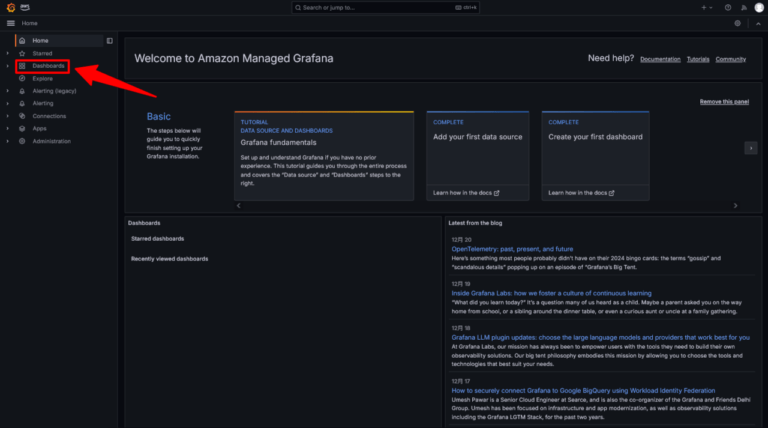
Task: Click Remove this panel
Action: [724, 102]
